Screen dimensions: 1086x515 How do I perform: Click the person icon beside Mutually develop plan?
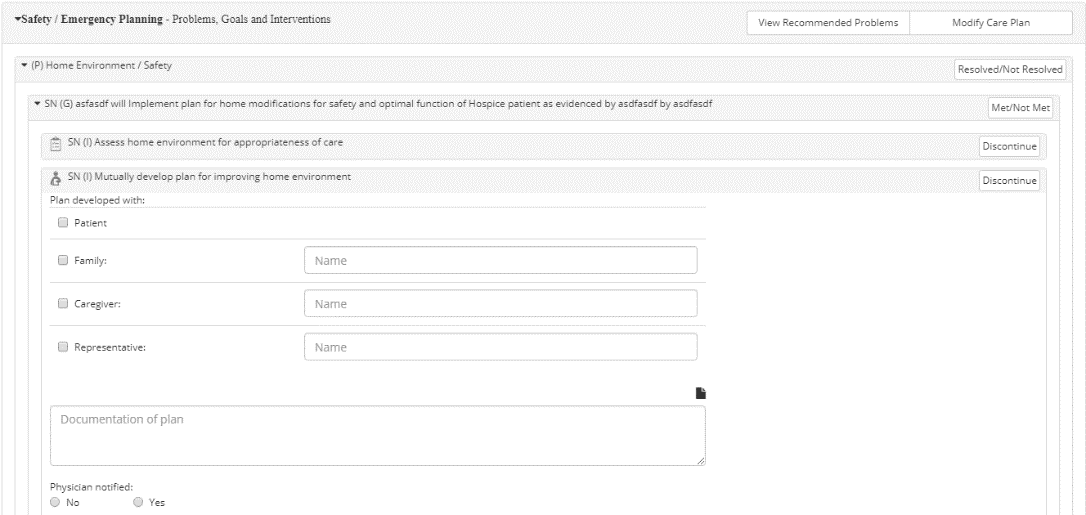(57, 179)
